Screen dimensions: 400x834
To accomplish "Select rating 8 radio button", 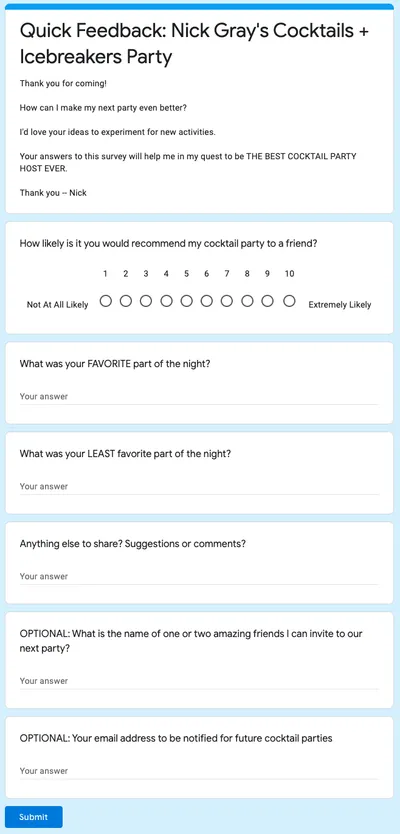I will (x=247, y=302).
